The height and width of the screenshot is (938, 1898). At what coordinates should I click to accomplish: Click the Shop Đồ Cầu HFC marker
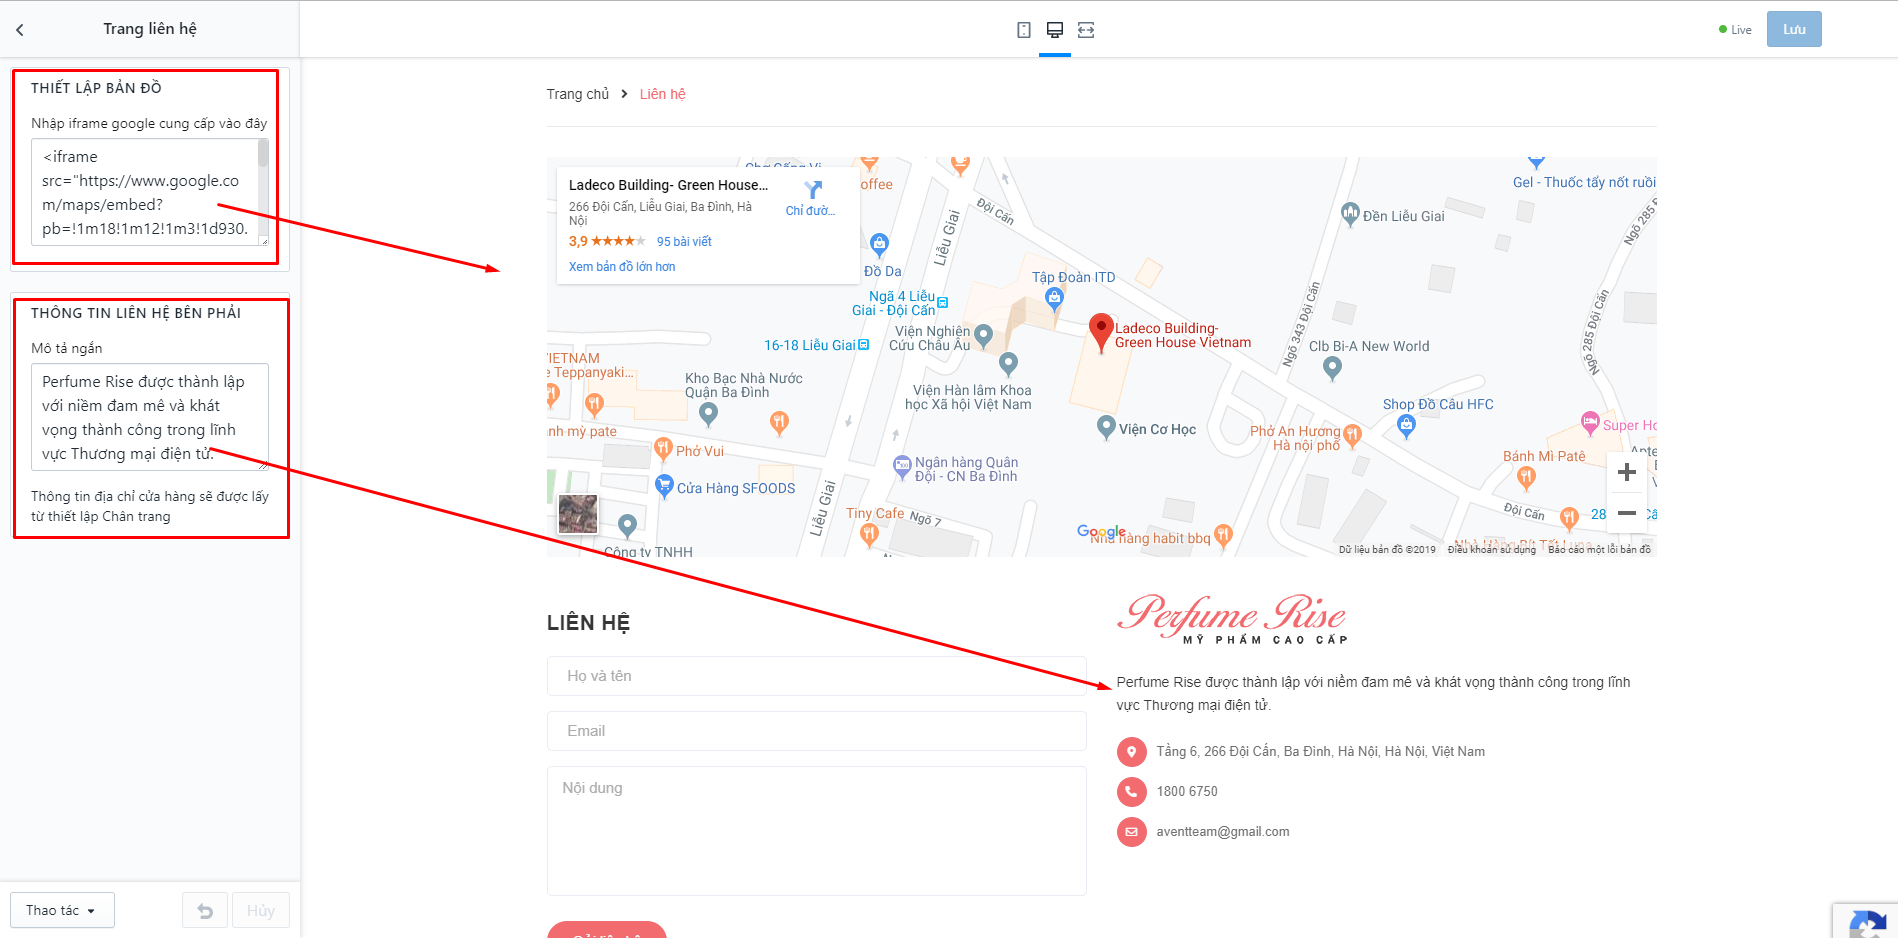(x=1407, y=426)
